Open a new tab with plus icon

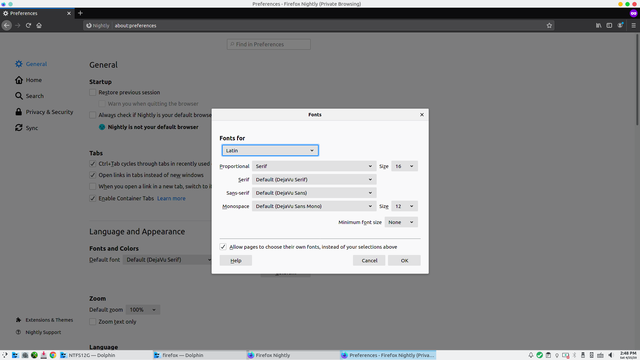point(80,13)
